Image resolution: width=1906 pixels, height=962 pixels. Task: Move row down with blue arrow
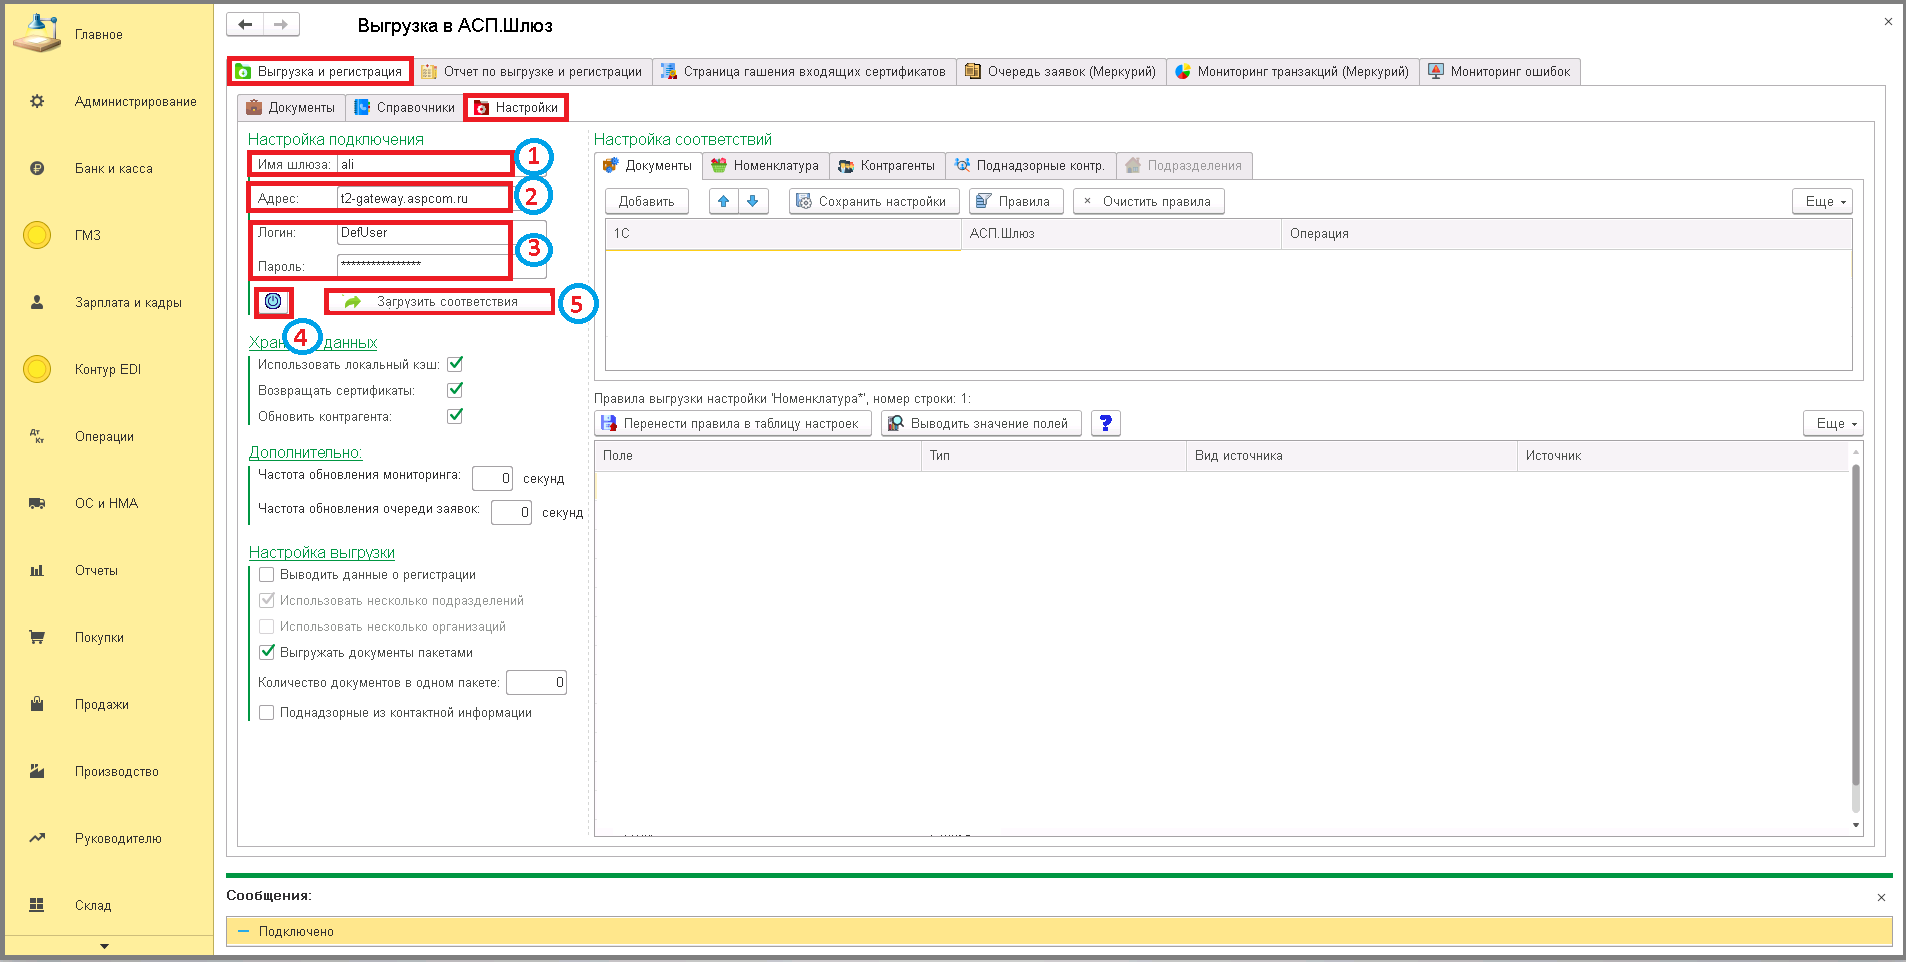(x=752, y=201)
